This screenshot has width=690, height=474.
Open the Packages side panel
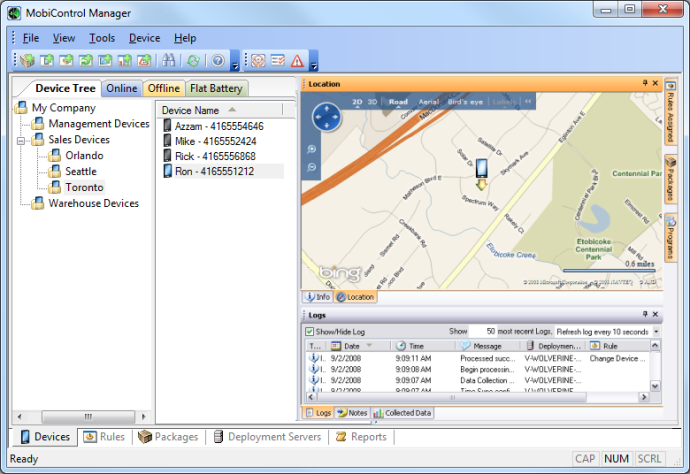coord(671,179)
